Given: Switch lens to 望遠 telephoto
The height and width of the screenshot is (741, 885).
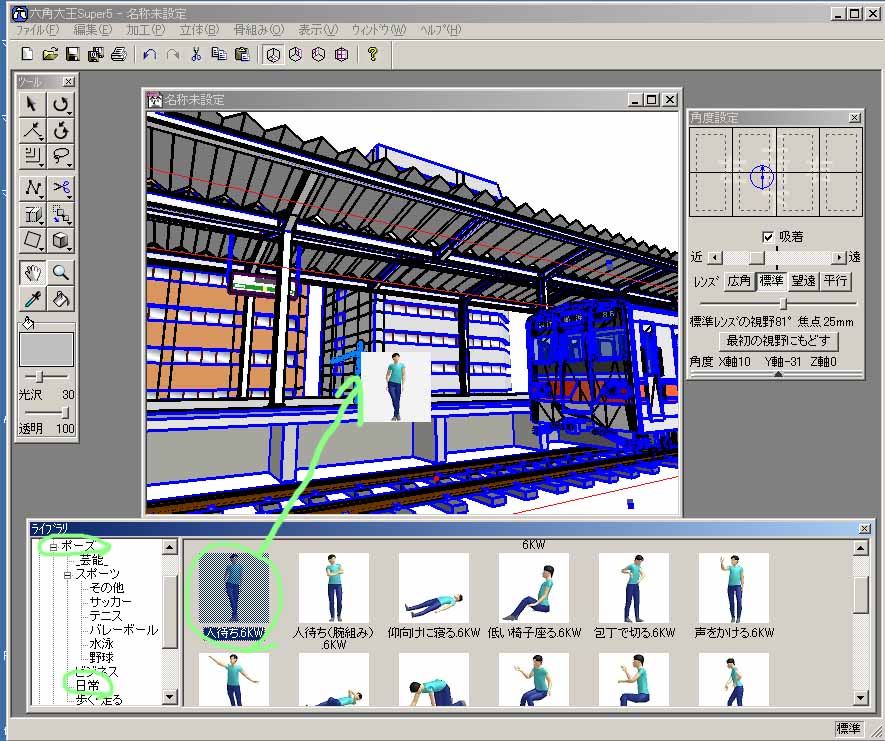Looking at the screenshot, I should [803, 281].
